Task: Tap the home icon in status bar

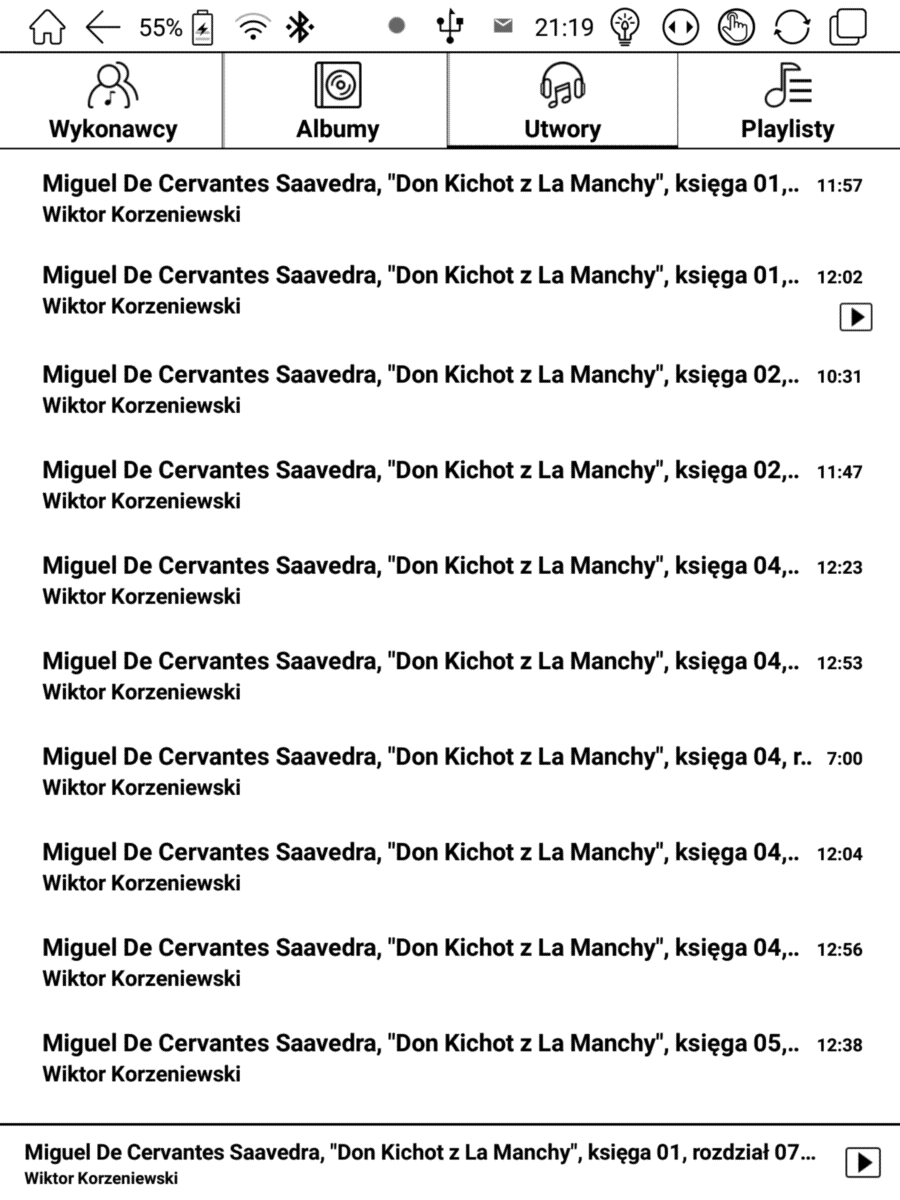Action: [x=46, y=27]
